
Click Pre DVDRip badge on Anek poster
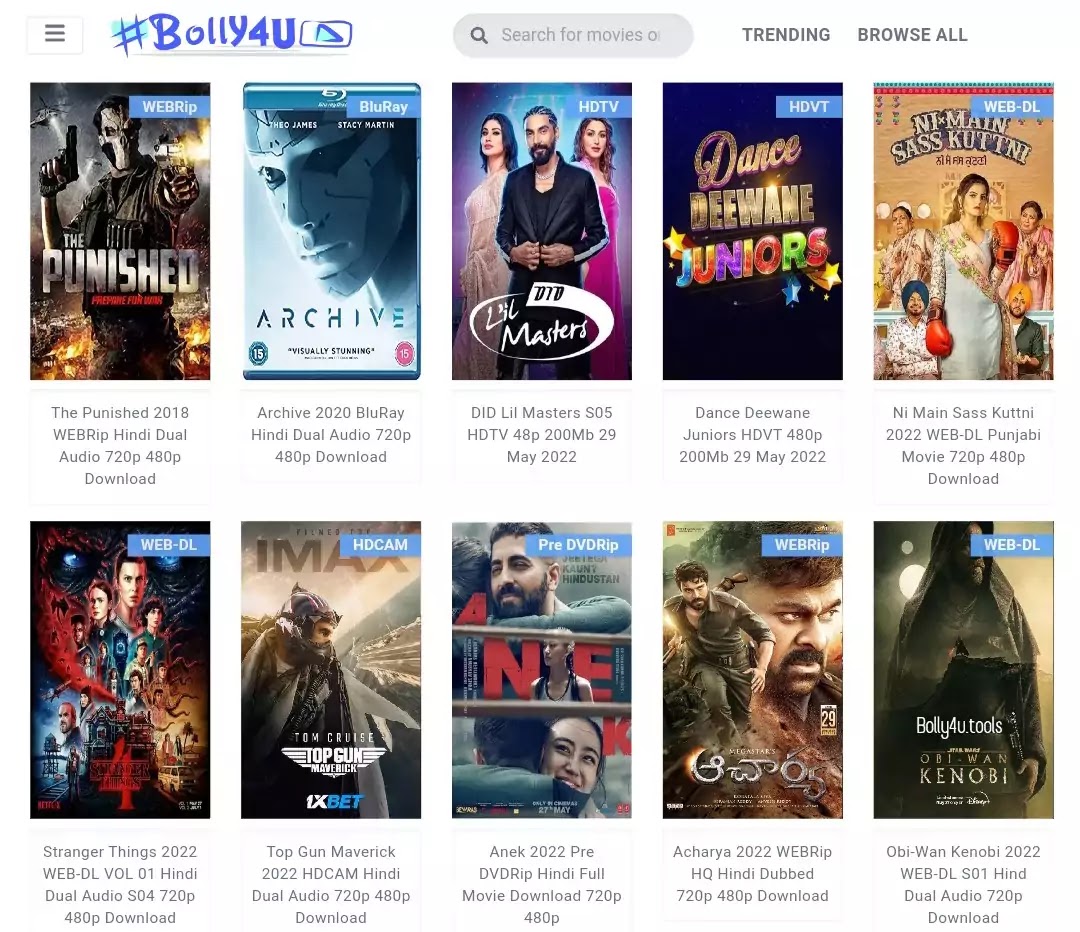[x=579, y=545]
